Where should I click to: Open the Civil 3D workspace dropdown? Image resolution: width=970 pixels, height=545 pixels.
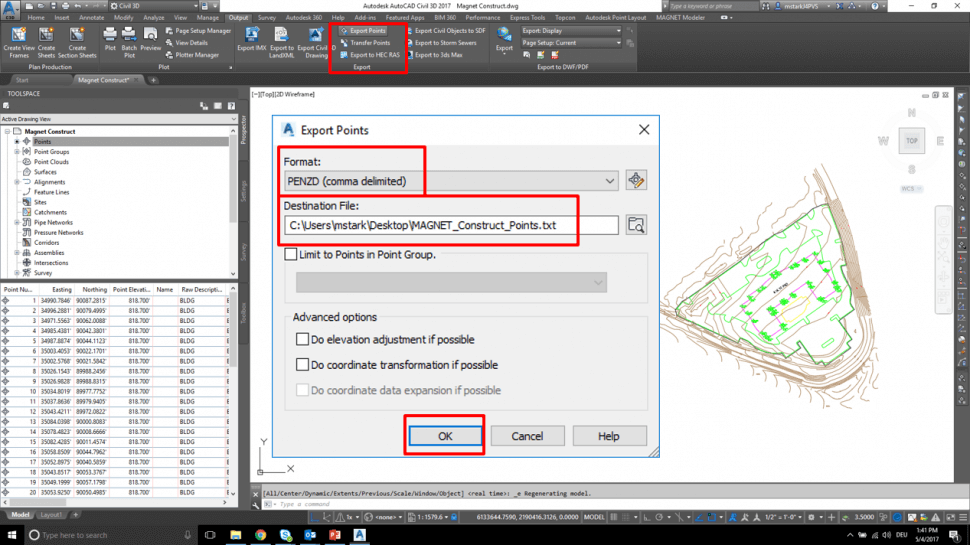(154, 6)
